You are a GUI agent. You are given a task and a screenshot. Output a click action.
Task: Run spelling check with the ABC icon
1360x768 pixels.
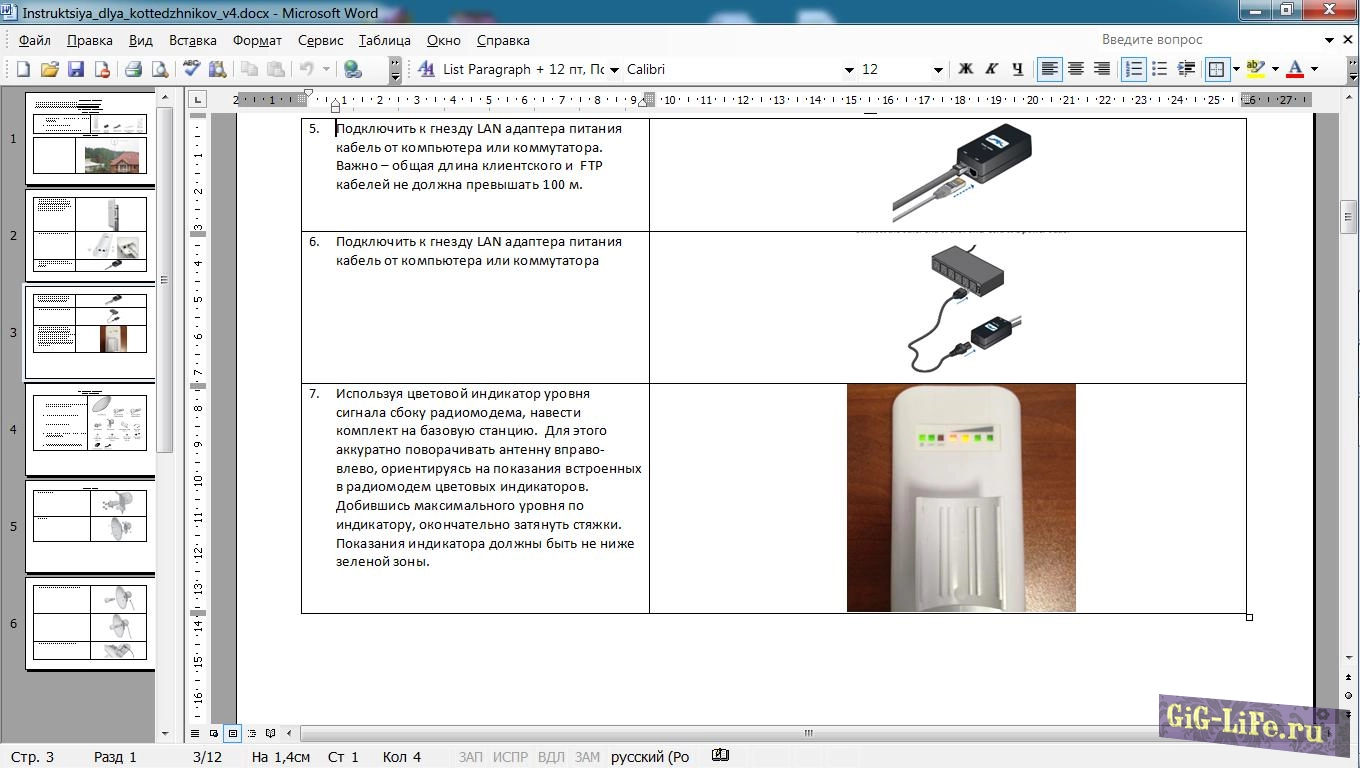191,69
